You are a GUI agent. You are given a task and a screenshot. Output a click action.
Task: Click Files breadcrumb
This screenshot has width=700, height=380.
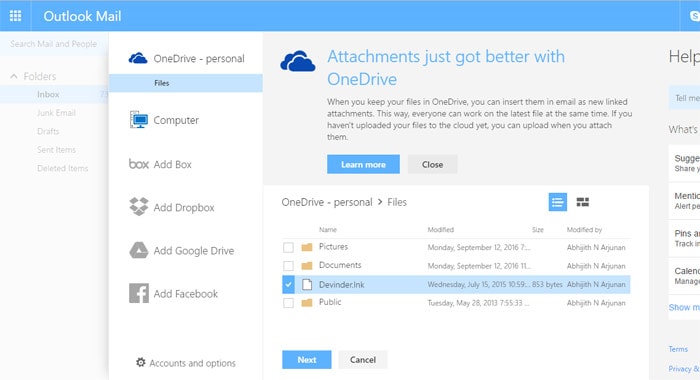(397, 202)
